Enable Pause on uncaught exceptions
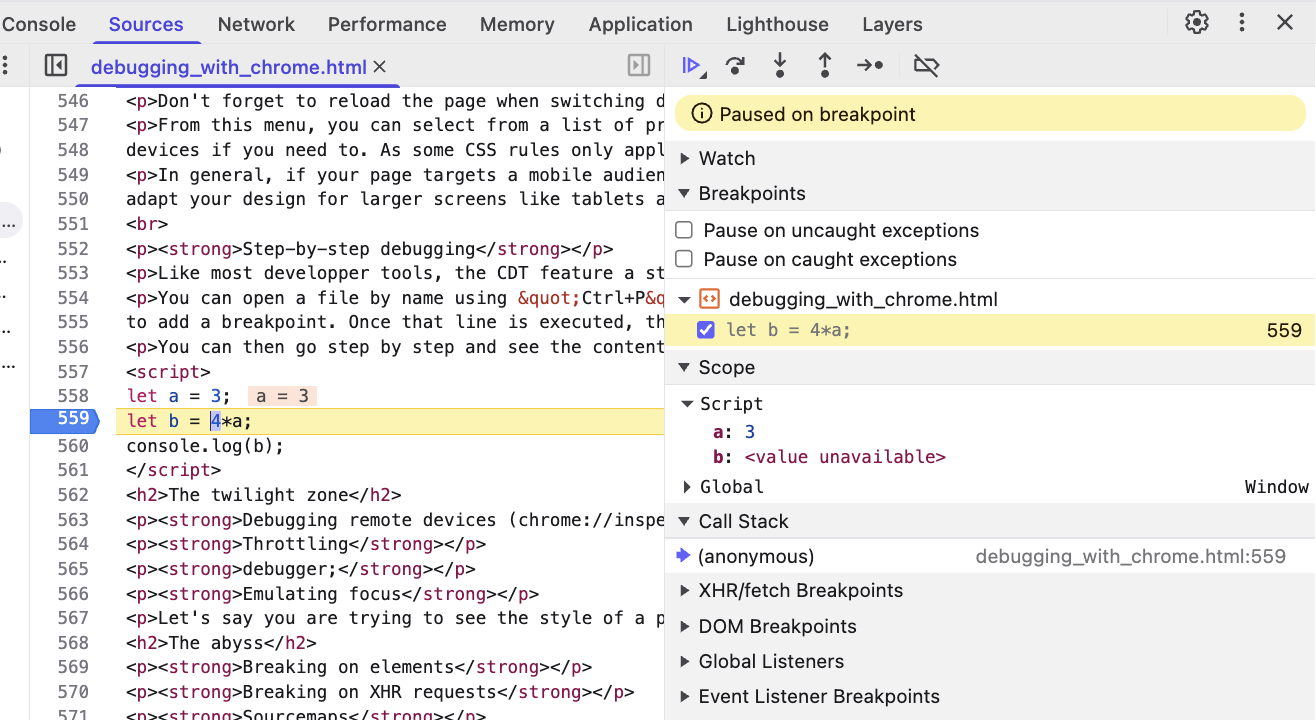1316x720 pixels. click(x=684, y=230)
